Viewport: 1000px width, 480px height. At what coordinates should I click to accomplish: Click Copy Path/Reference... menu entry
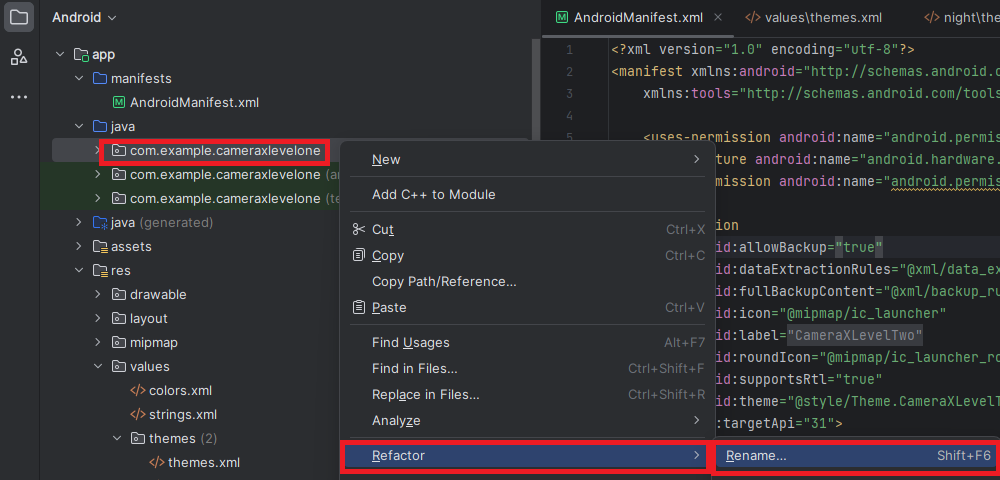[x=444, y=282]
